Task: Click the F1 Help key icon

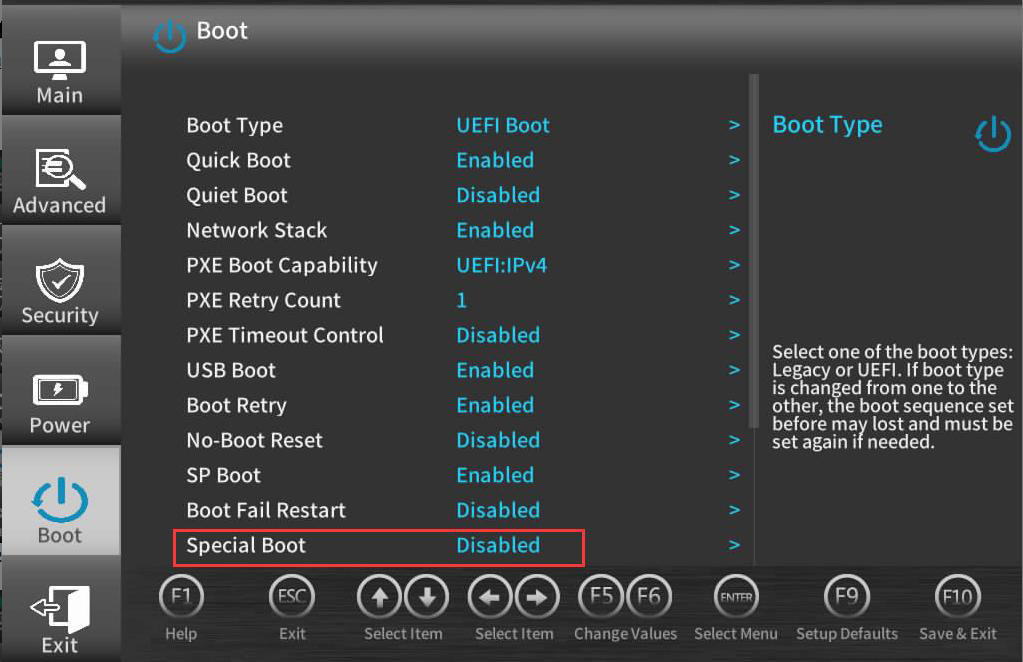Action: (181, 598)
